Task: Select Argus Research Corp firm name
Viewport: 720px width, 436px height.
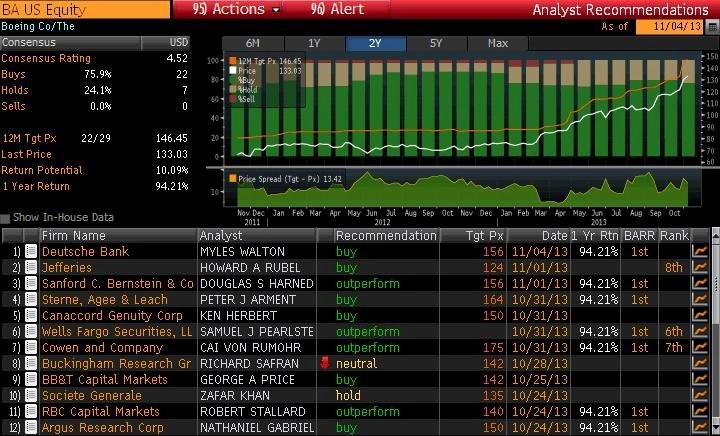Action: click(102, 428)
